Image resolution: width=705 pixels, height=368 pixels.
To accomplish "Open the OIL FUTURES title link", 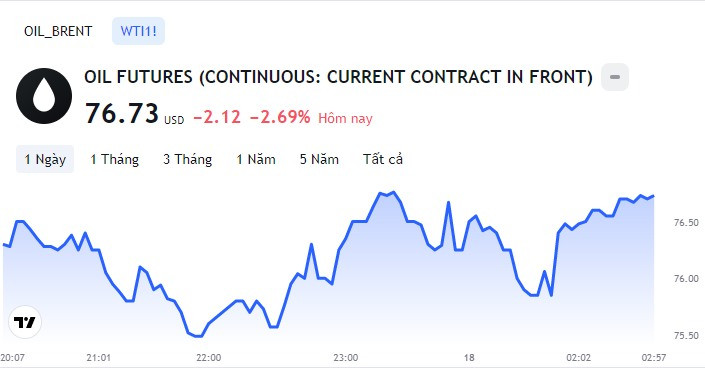I will pyautogui.click(x=339, y=77).
